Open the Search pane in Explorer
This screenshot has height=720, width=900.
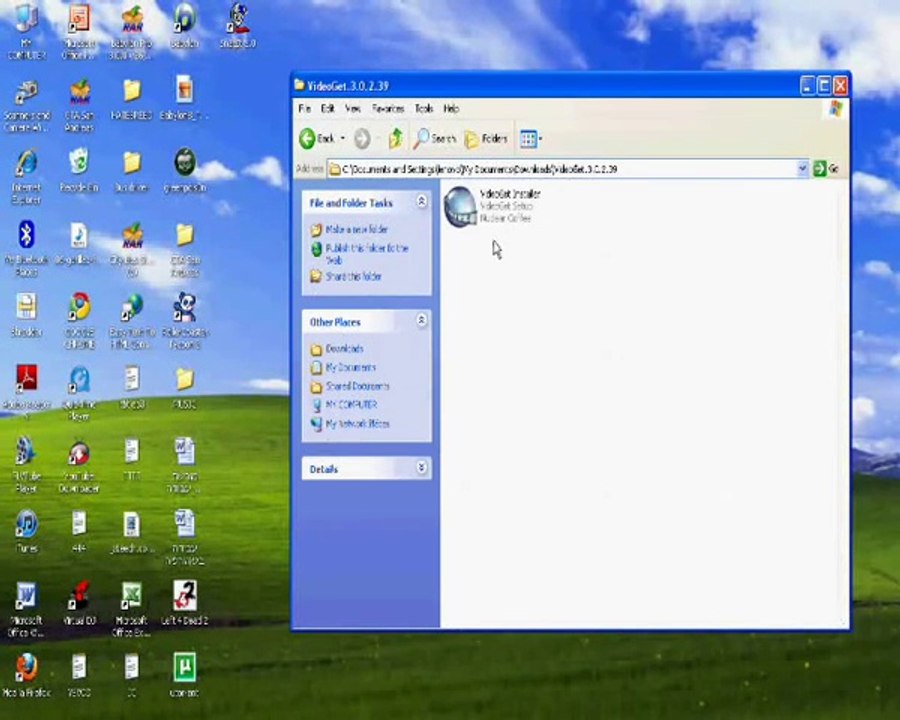(x=435, y=138)
